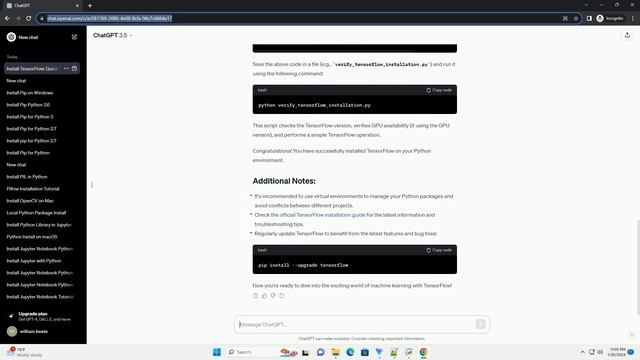
Task: Open ChatGPT 3.5 model dropdown
Action: 113,36
